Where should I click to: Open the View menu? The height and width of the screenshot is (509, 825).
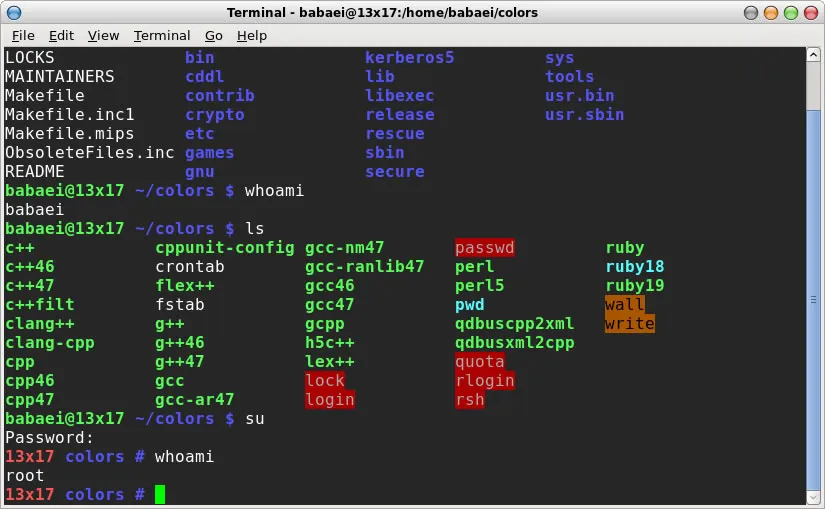tap(103, 35)
